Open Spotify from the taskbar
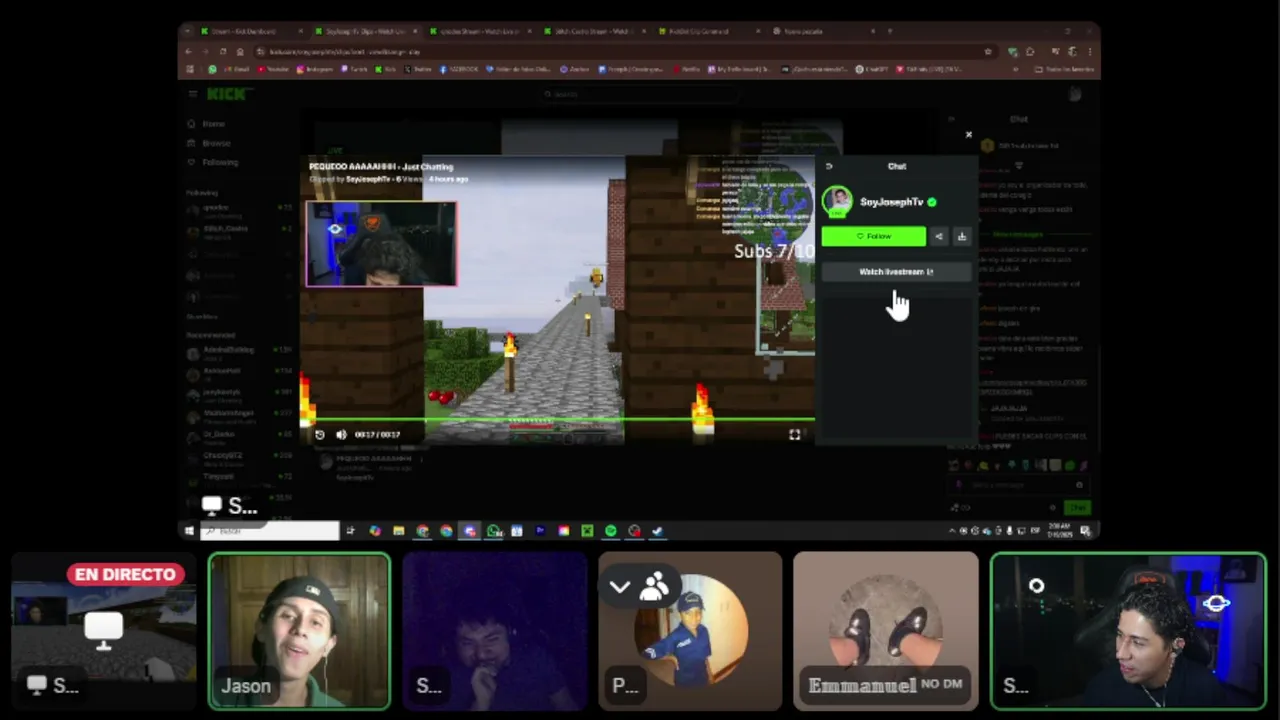The height and width of the screenshot is (720, 1280). (611, 531)
